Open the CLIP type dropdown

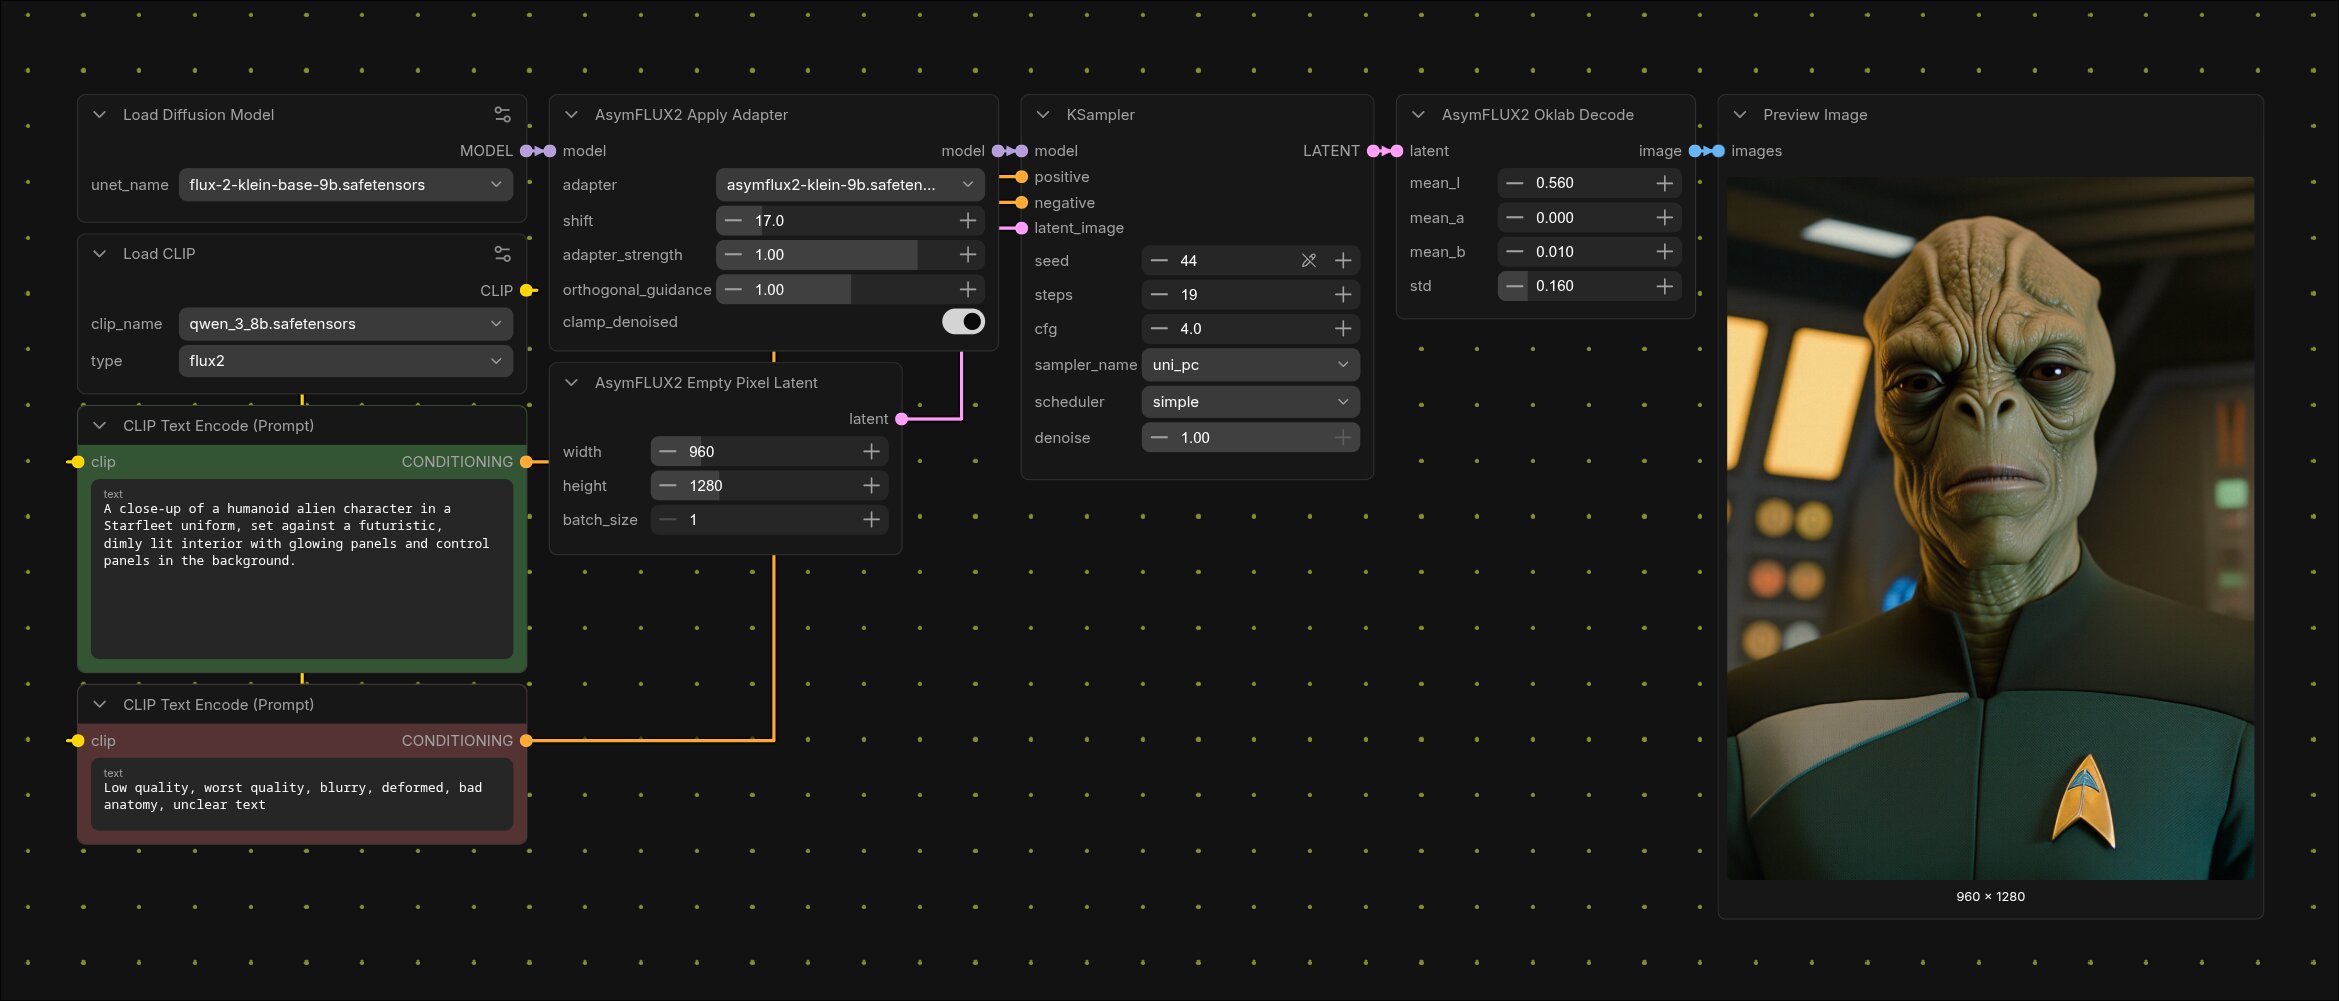coord(346,361)
